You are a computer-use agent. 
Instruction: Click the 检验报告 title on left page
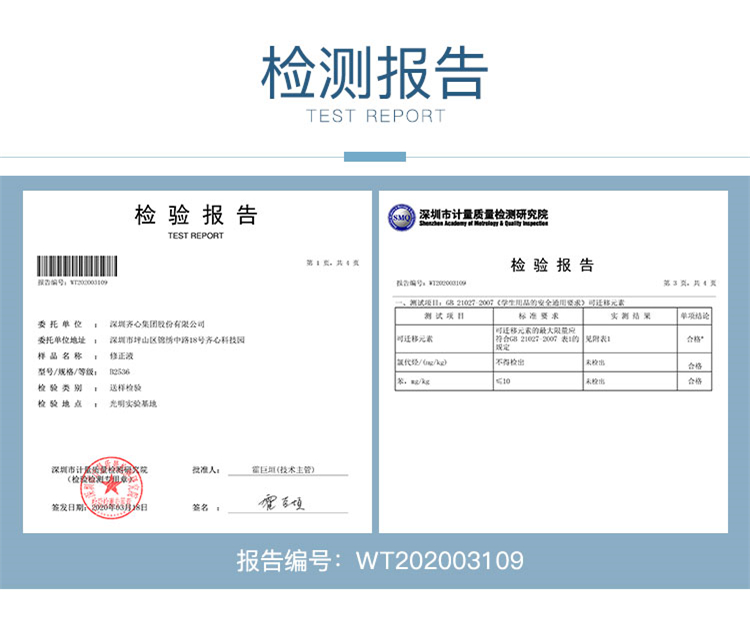(x=197, y=216)
